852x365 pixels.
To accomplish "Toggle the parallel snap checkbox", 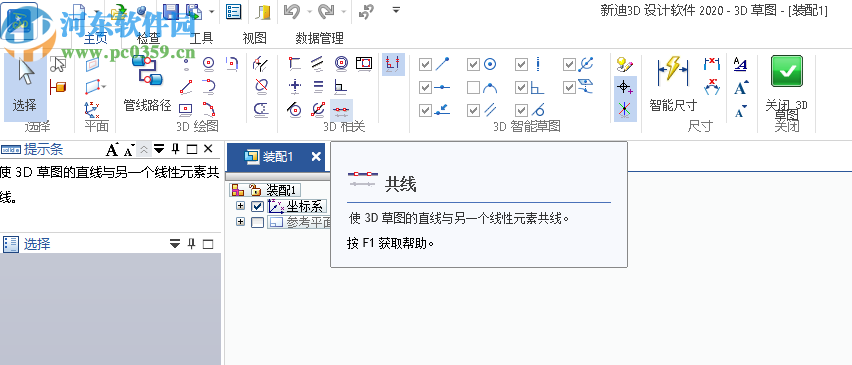I will click(474, 110).
